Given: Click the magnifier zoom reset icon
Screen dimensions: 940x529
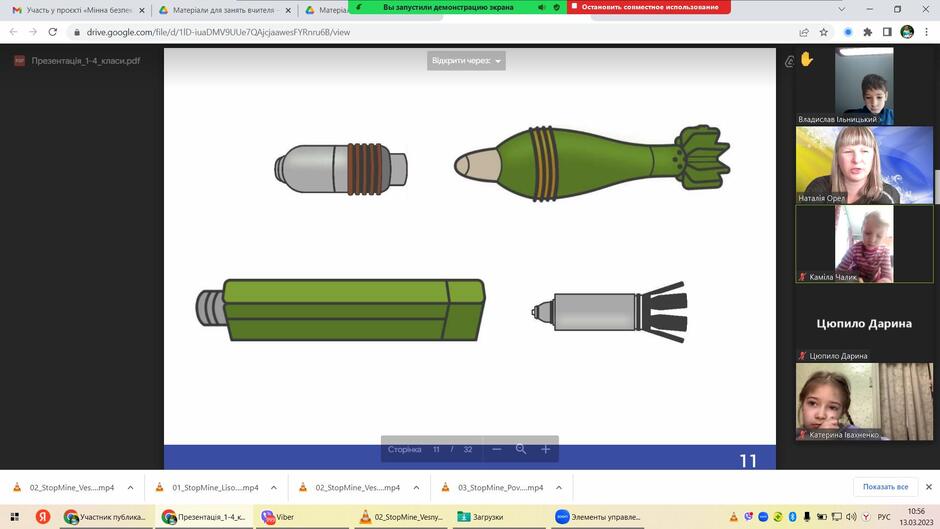Looking at the screenshot, I should tap(521, 449).
